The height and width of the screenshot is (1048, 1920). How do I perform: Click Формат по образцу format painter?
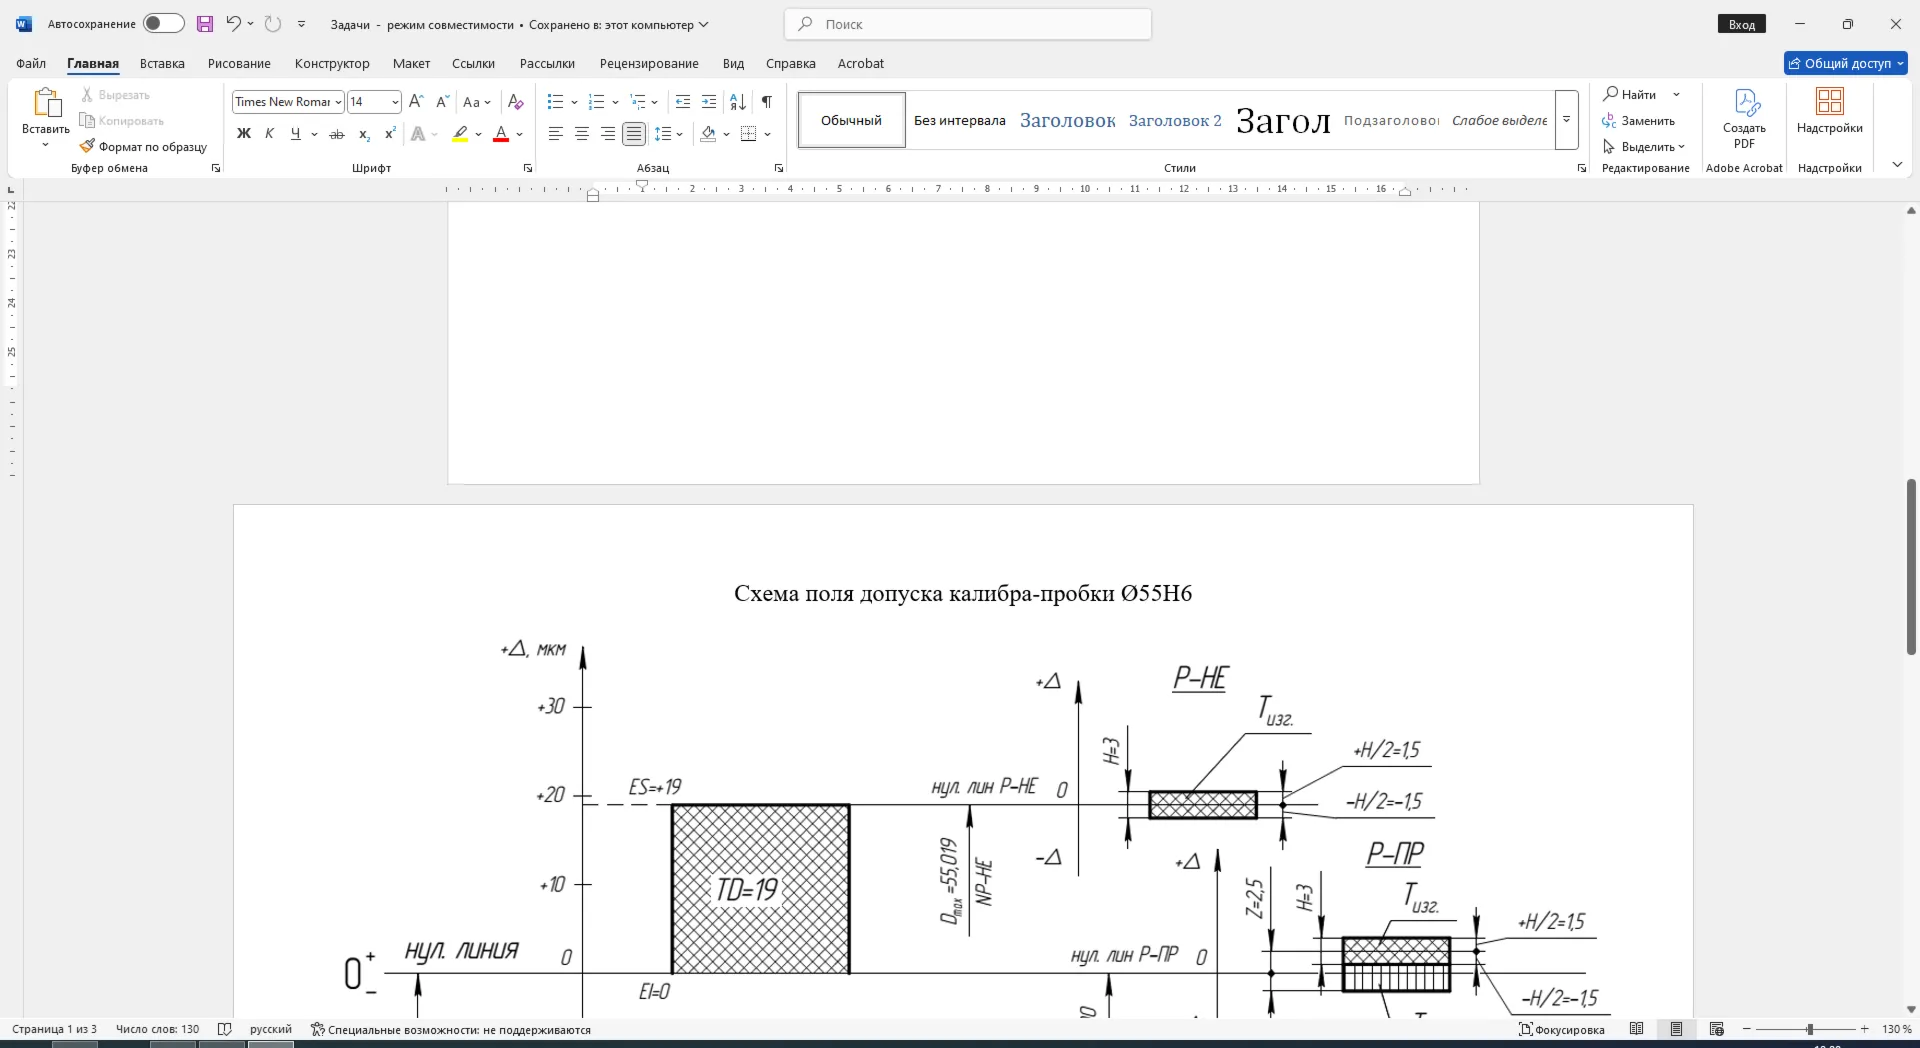pos(144,146)
